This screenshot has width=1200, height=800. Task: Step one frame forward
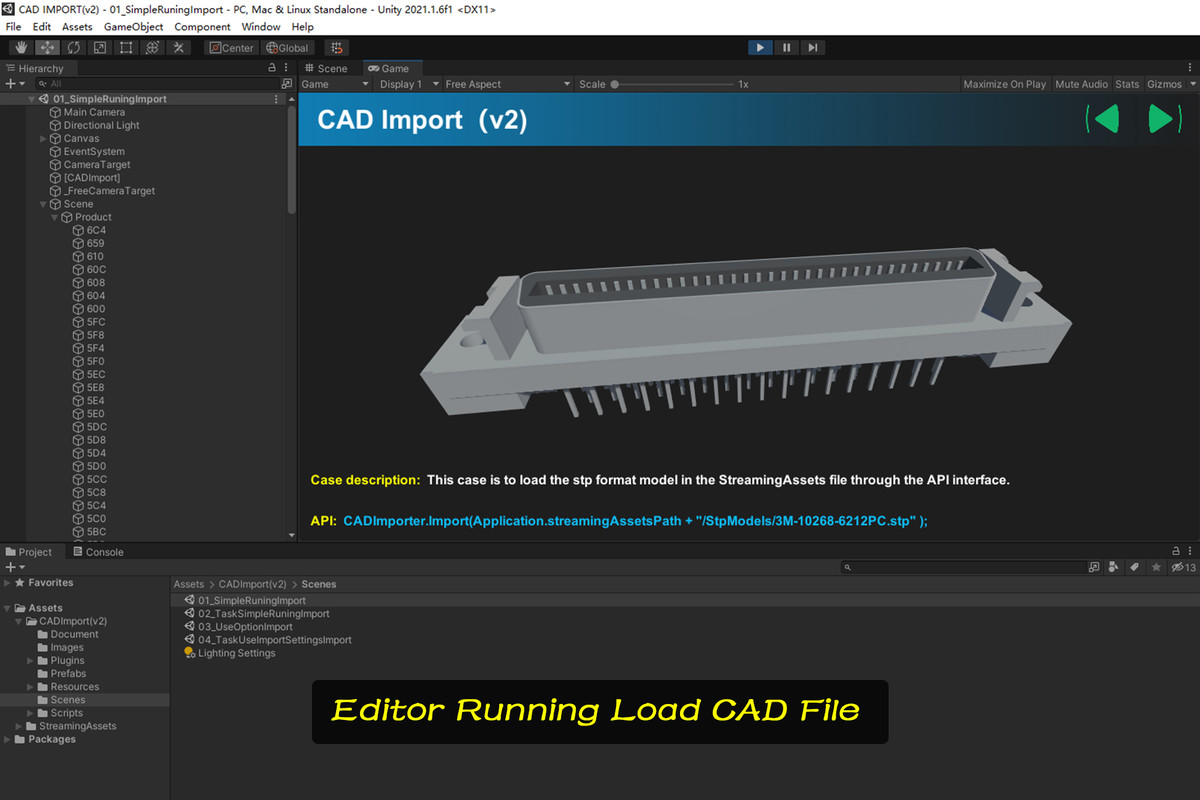pyautogui.click(x=813, y=47)
